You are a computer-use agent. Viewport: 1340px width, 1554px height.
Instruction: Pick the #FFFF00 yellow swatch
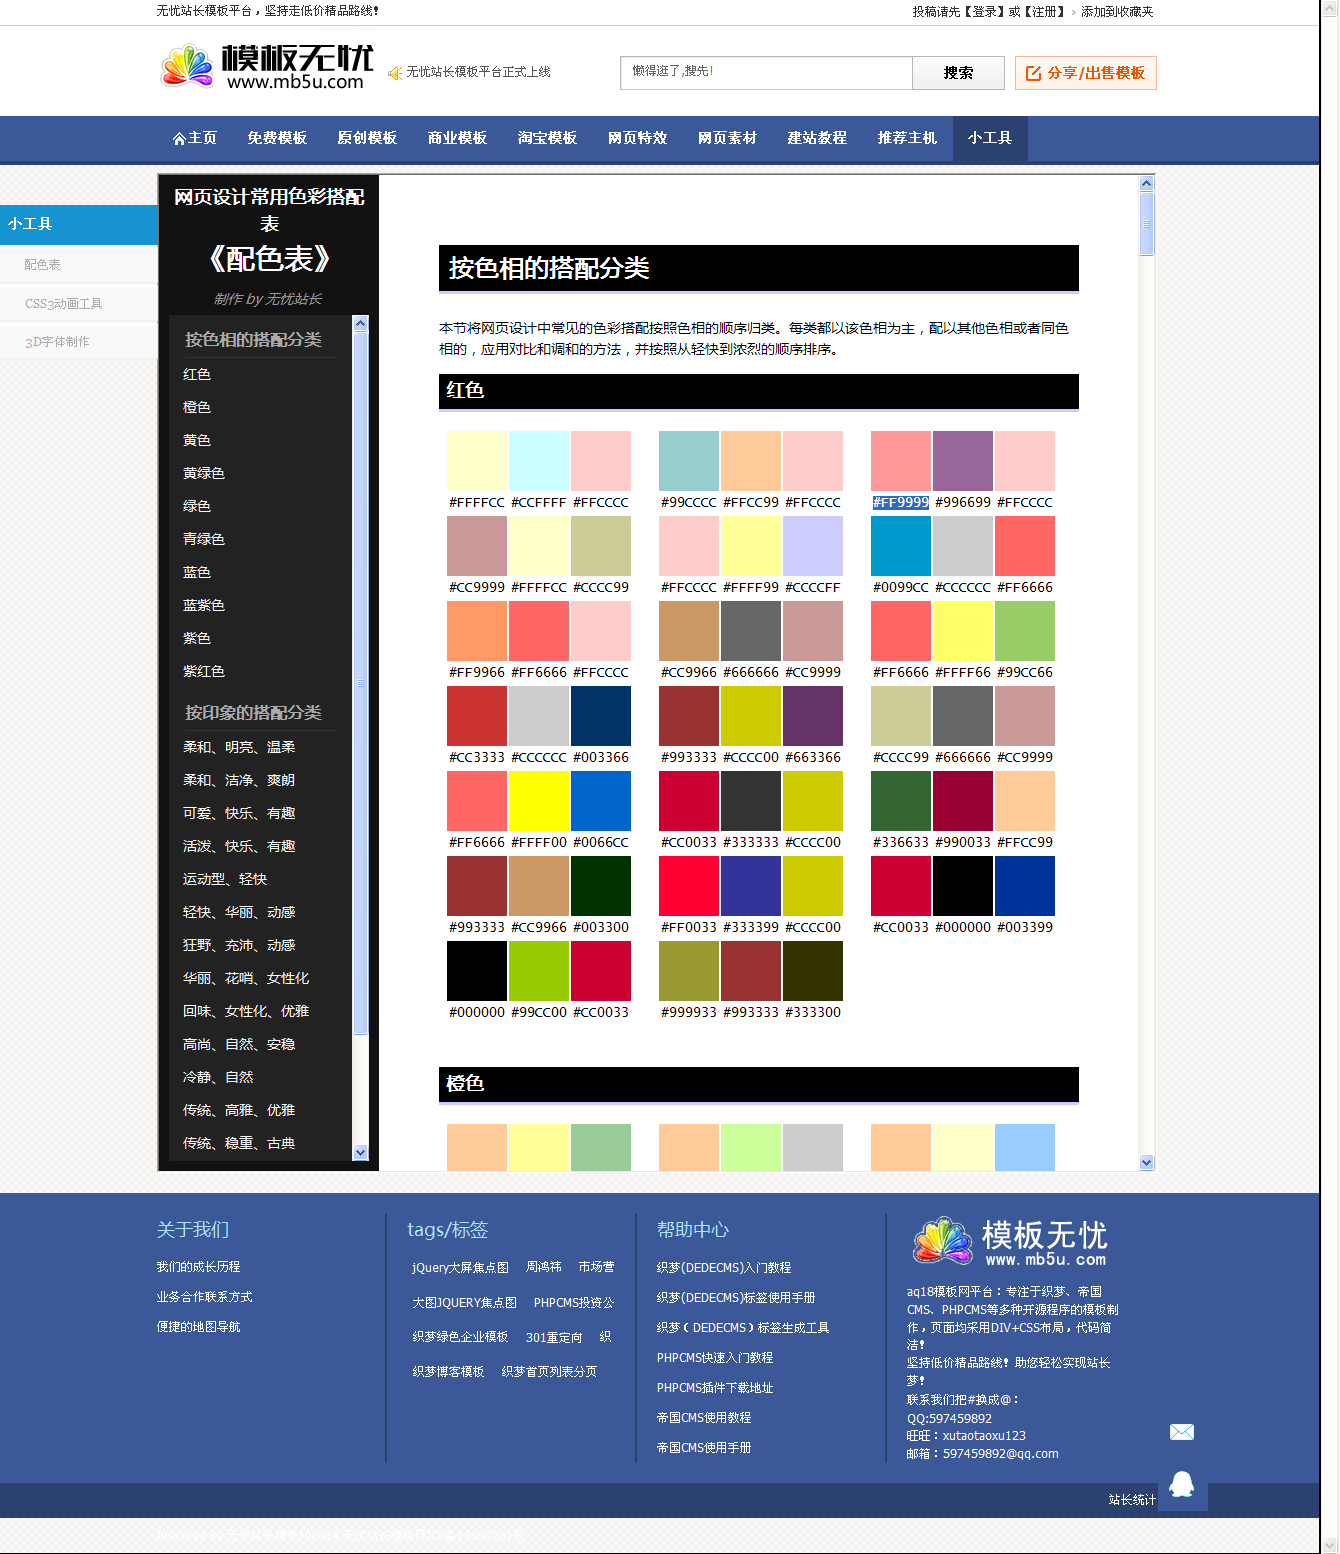pyautogui.click(x=539, y=801)
